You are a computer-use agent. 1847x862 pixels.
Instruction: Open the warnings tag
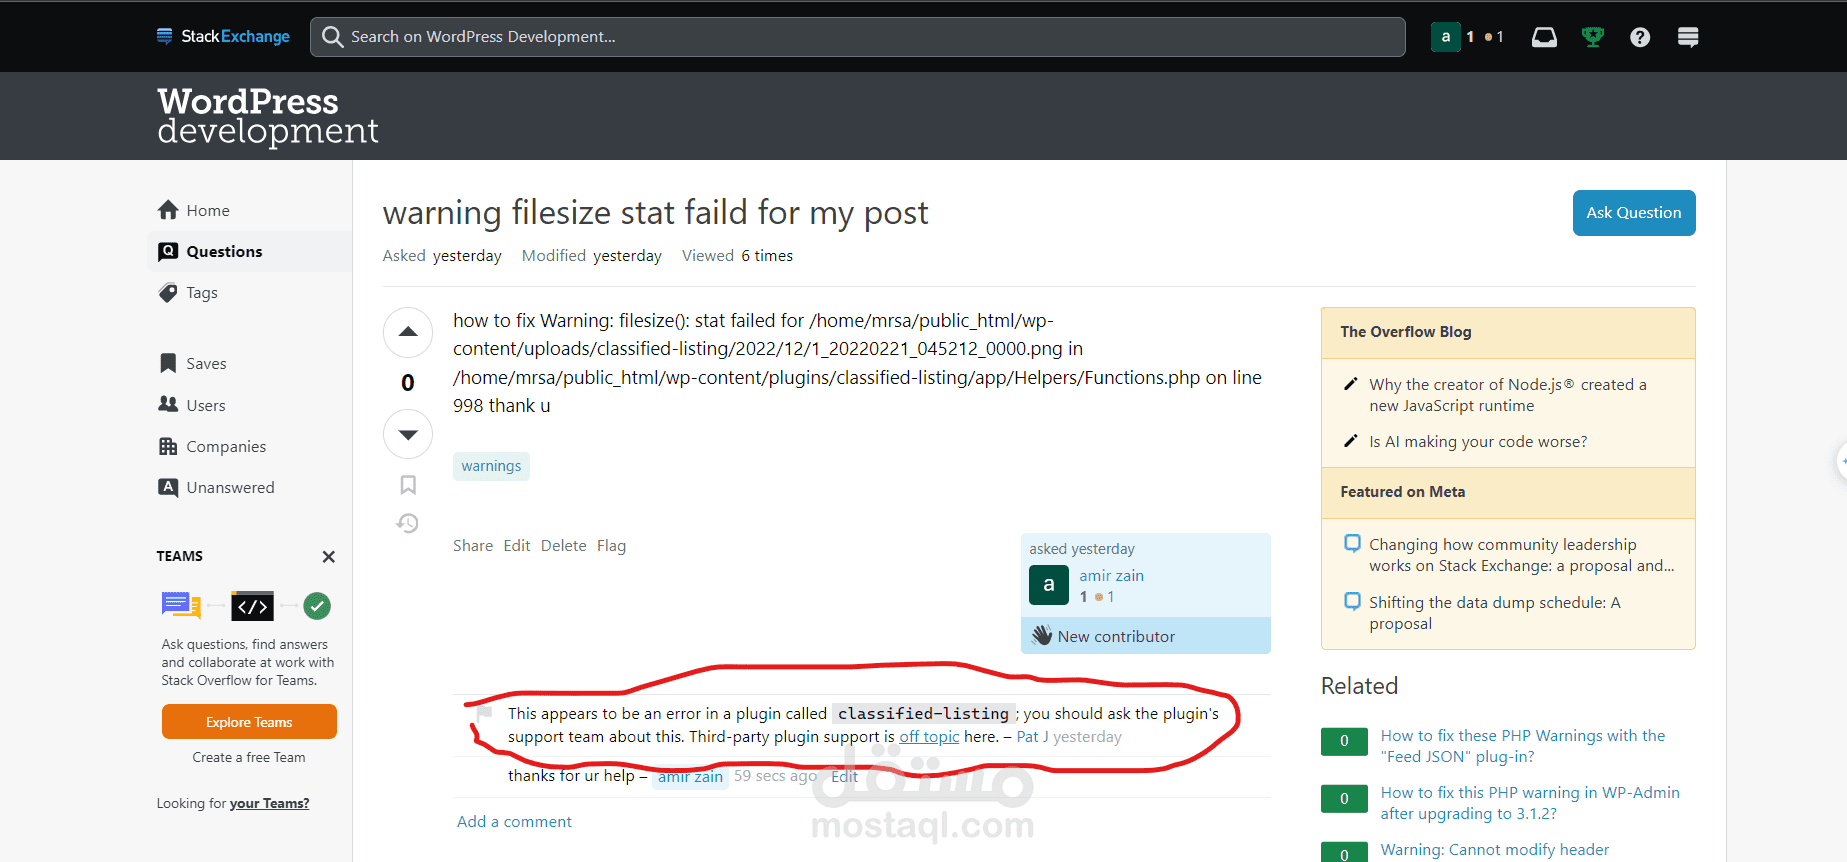tap(491, 466)
